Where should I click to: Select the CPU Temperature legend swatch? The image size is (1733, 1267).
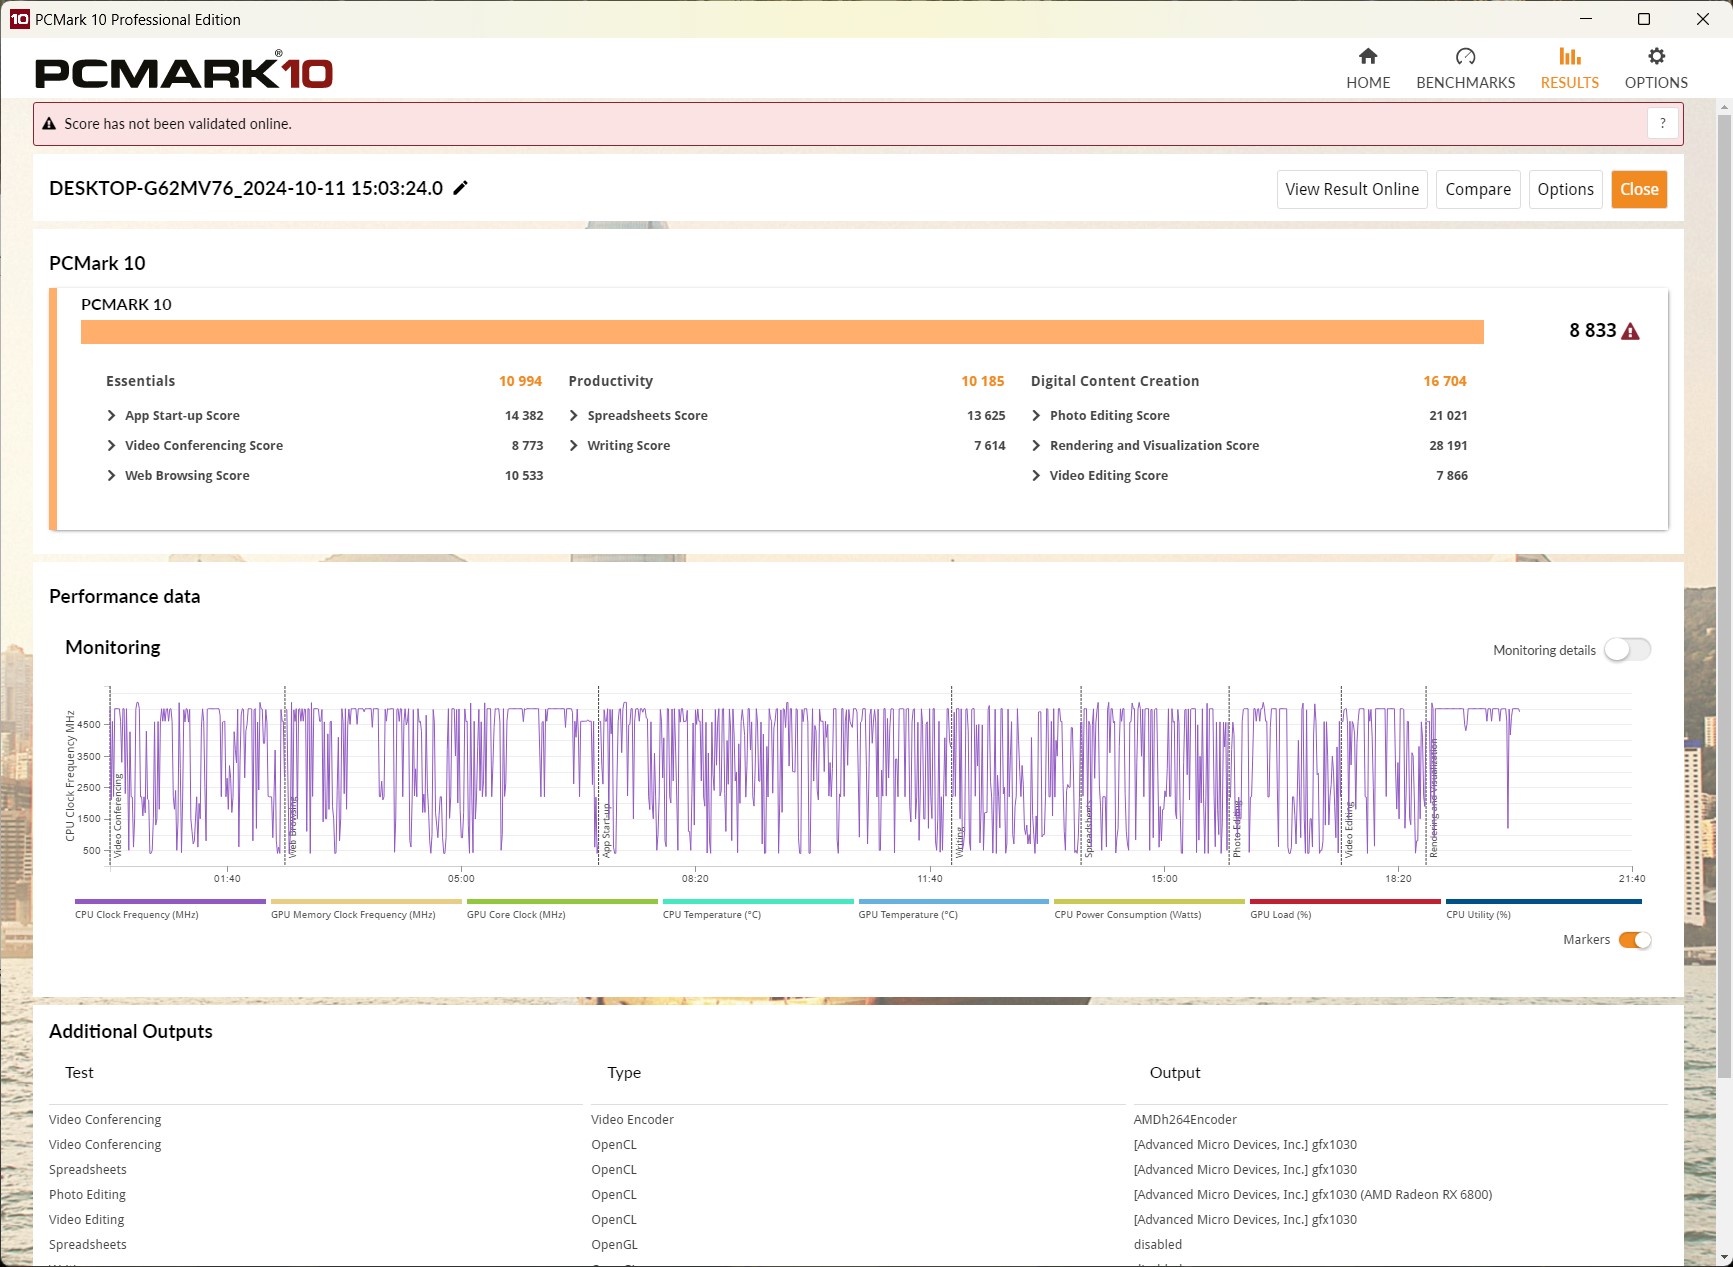pos(758,901)
